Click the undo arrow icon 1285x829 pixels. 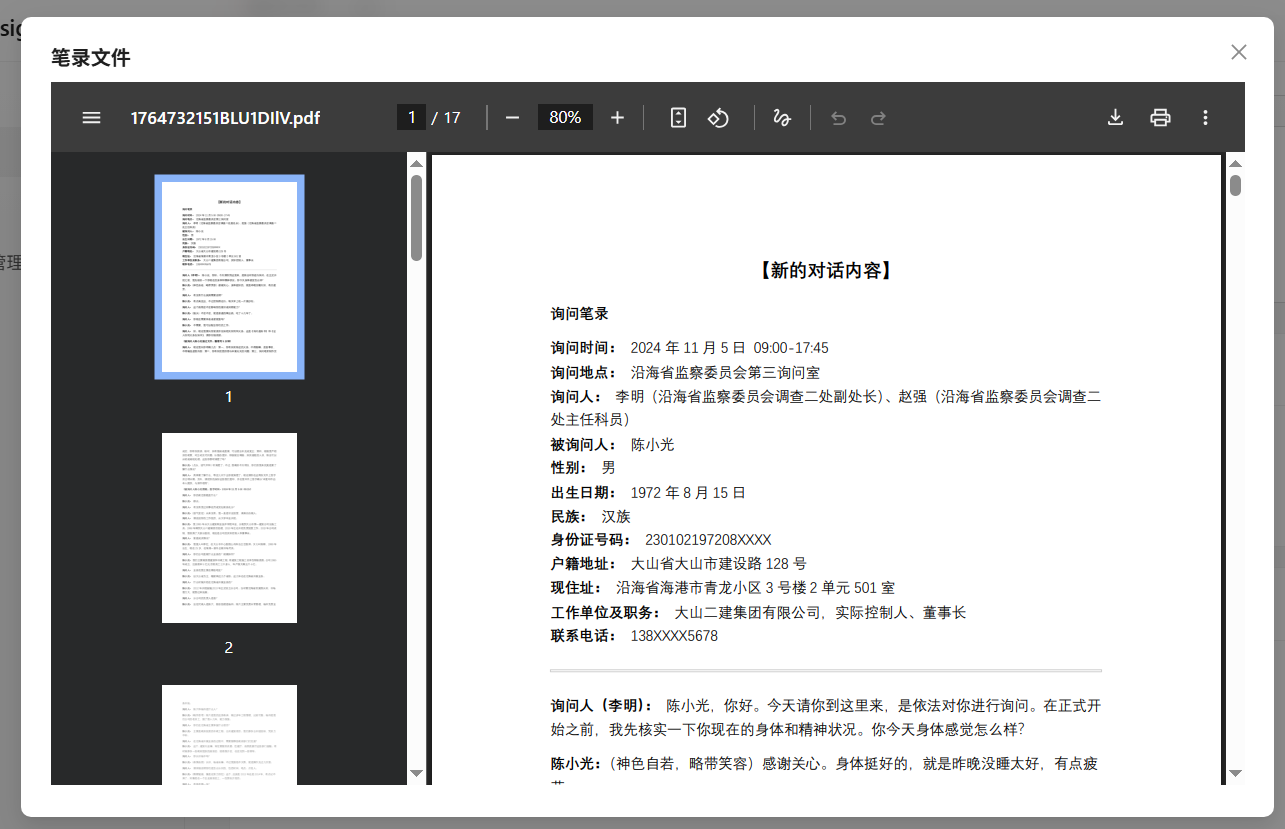point(838,118)
